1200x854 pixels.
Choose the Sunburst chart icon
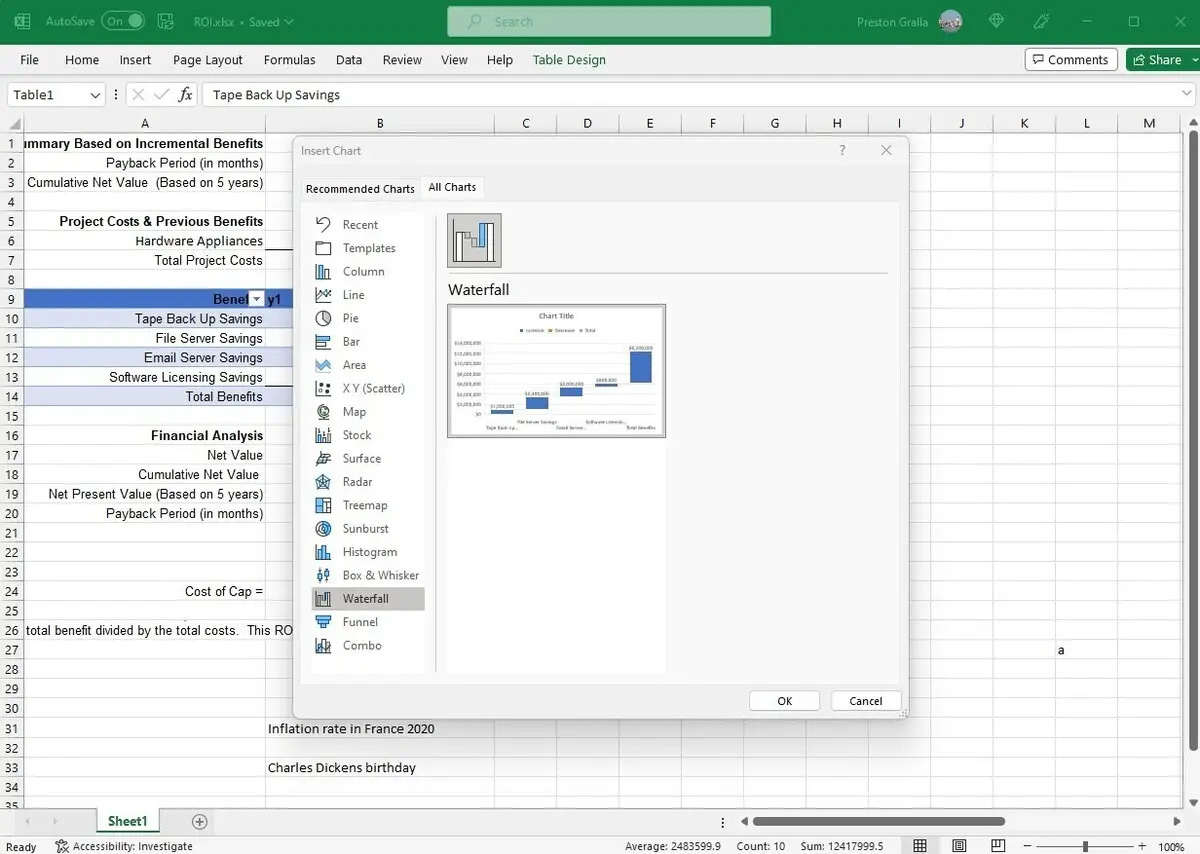pyautogui.click(x=323, y=529)
